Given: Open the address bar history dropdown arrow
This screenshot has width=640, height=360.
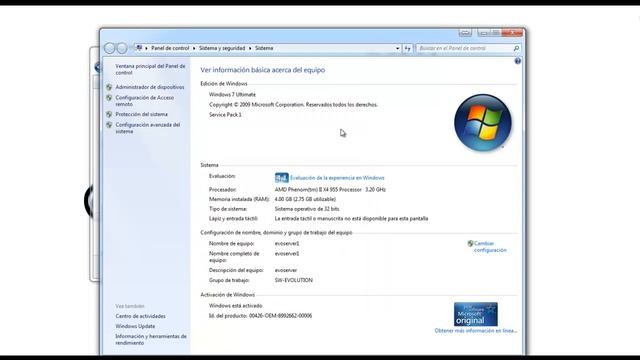Looking at the screenshot, I should pyautogui.click(x=398, y=48).
